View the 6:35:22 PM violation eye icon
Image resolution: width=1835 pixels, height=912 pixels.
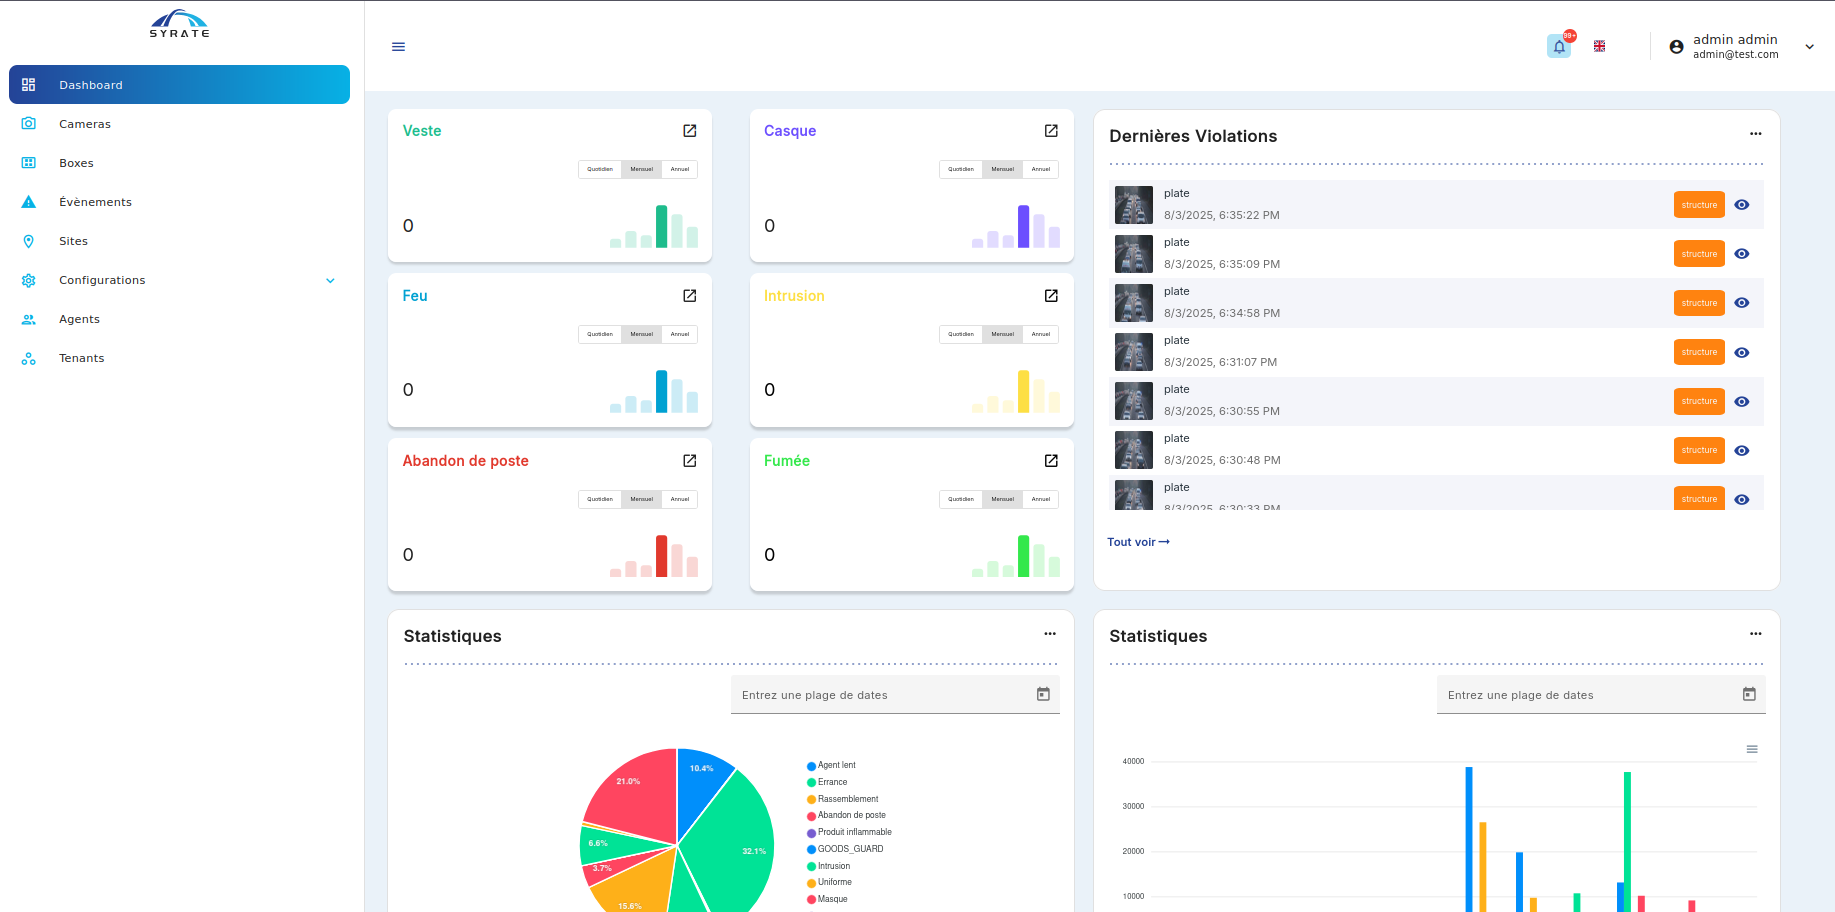(1742, 205)
